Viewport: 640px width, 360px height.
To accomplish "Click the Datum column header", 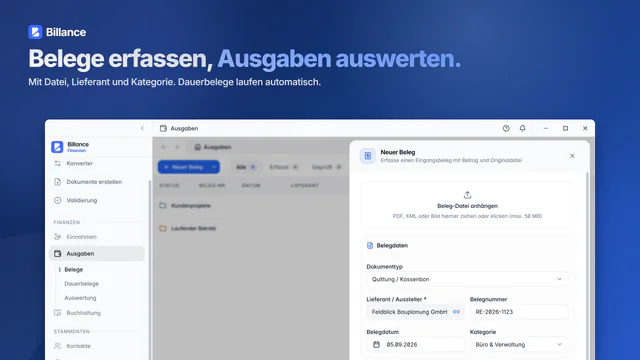I will click(x=251, y=186).
